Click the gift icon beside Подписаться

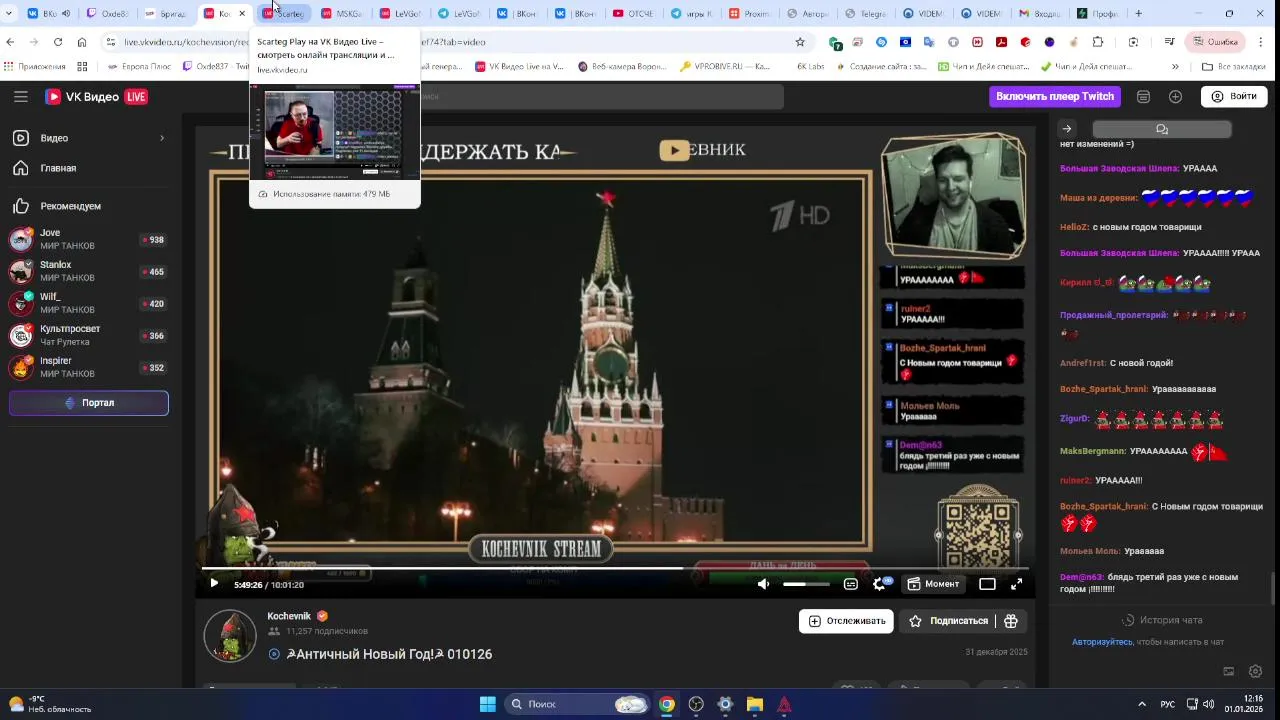tap(1011, 621)
